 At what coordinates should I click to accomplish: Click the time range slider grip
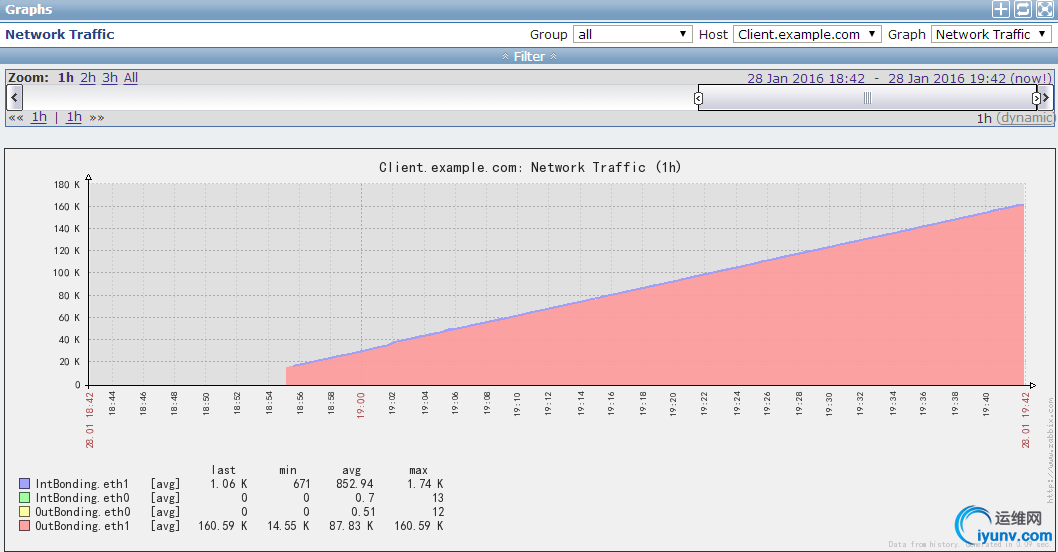pyautogui.click(x=868, y=99)
